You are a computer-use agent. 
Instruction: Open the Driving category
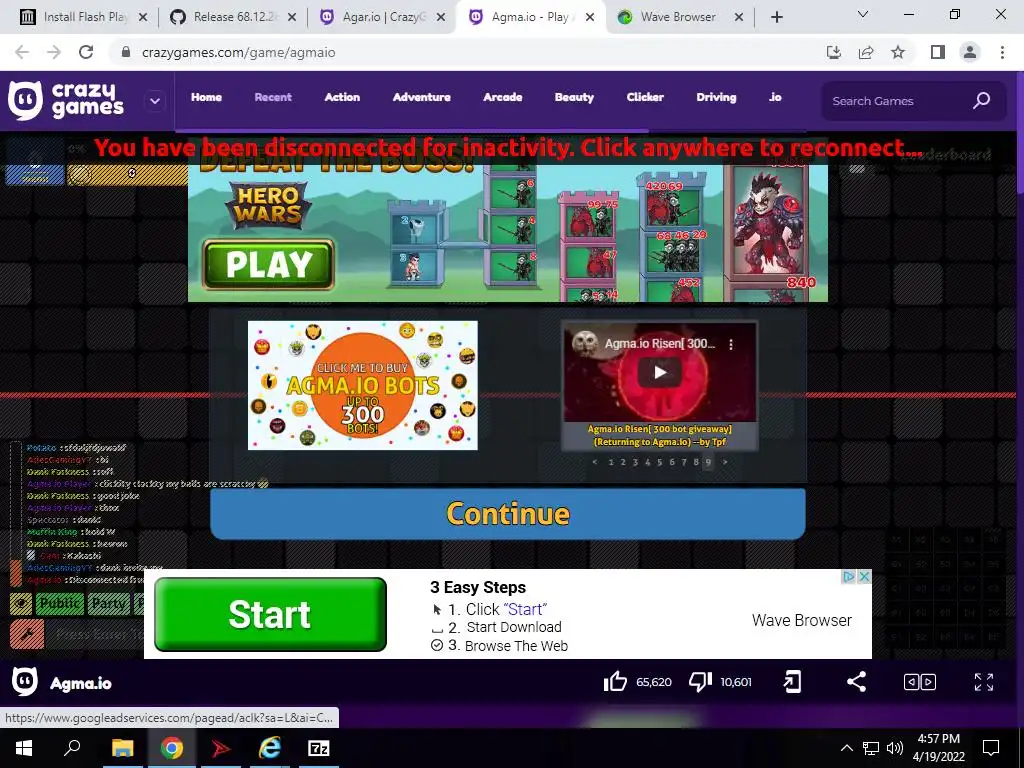(716, 97)
